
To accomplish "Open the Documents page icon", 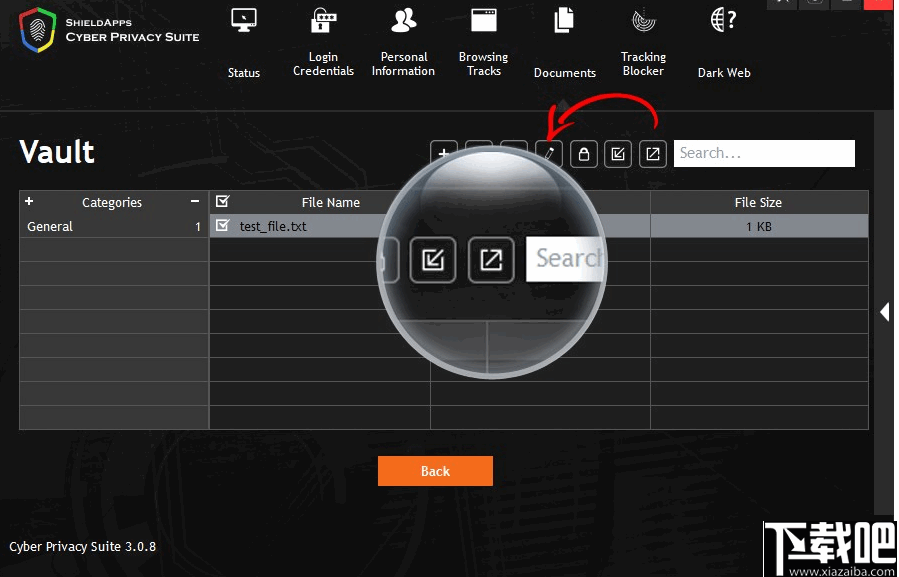I will coord(563,20).
